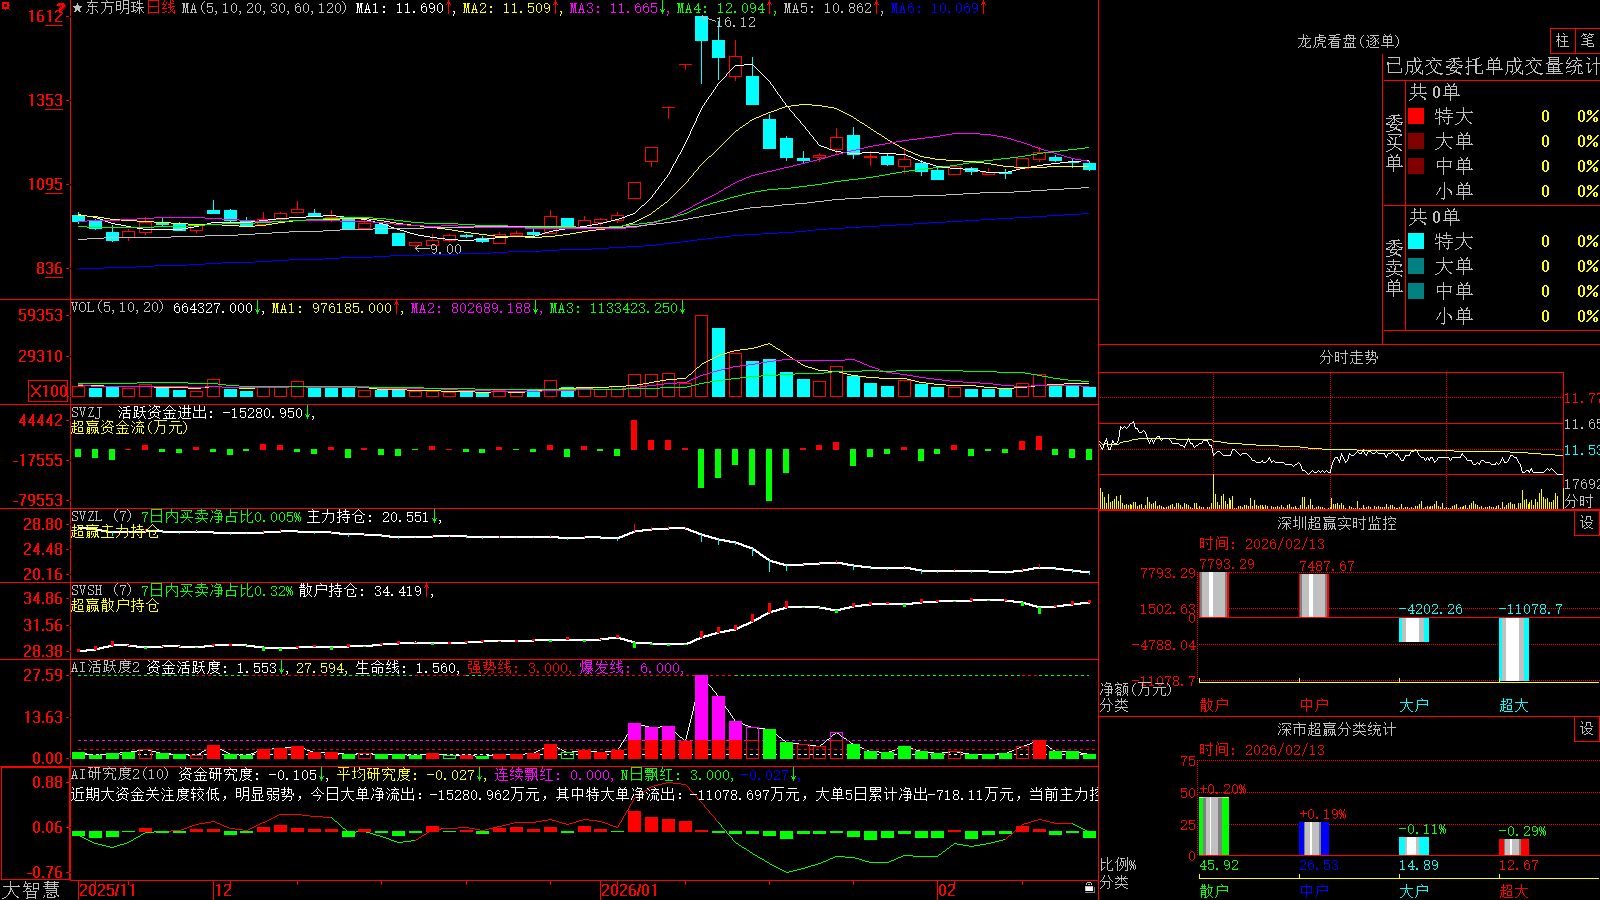
Task: Switch to 笔 tick display mode
Action: 1587,41
